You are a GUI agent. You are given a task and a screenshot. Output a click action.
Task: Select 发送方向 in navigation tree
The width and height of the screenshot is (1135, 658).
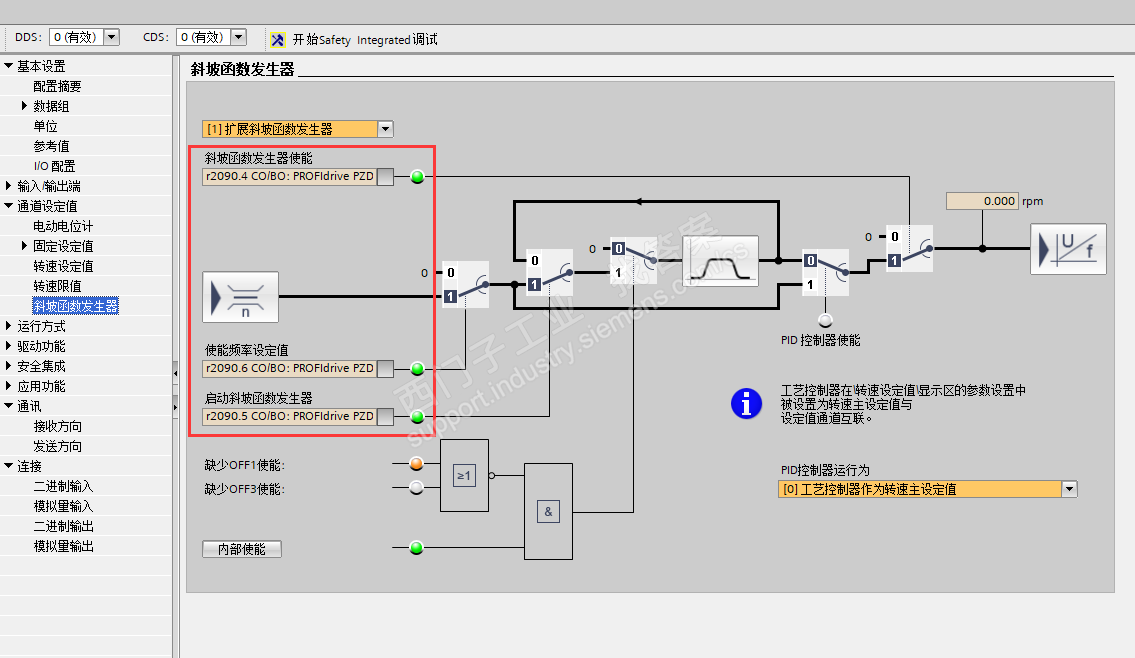[57, 446]
